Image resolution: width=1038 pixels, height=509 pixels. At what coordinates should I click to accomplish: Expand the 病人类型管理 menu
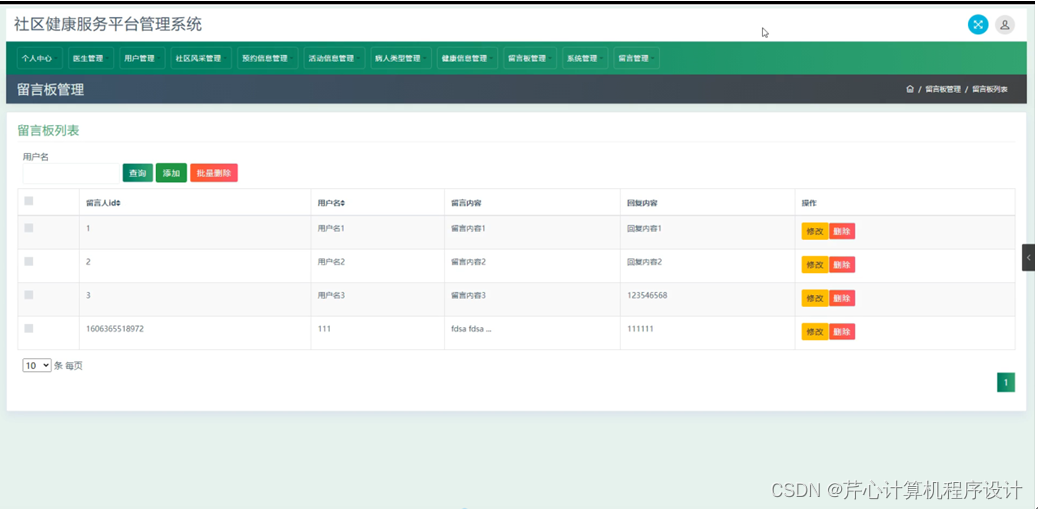[401, 58]
